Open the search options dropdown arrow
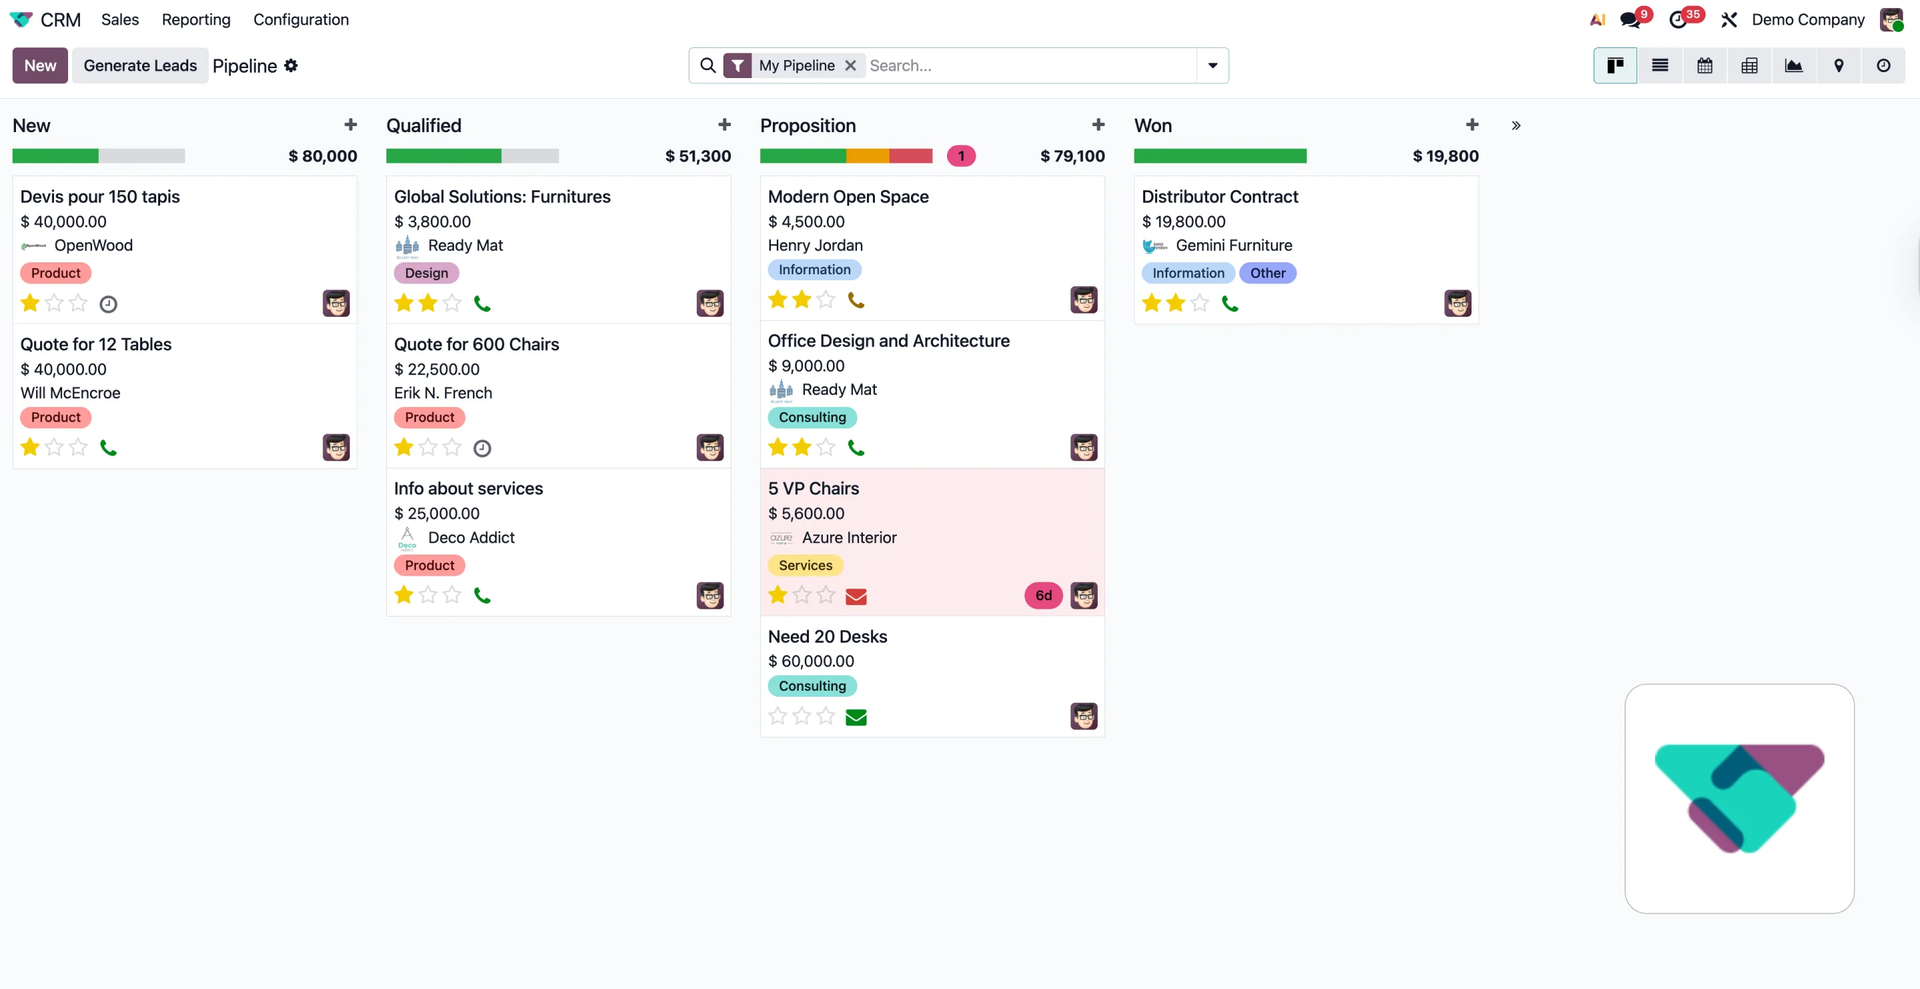This screenshot has width=1920, height=989. point(1212,66)
